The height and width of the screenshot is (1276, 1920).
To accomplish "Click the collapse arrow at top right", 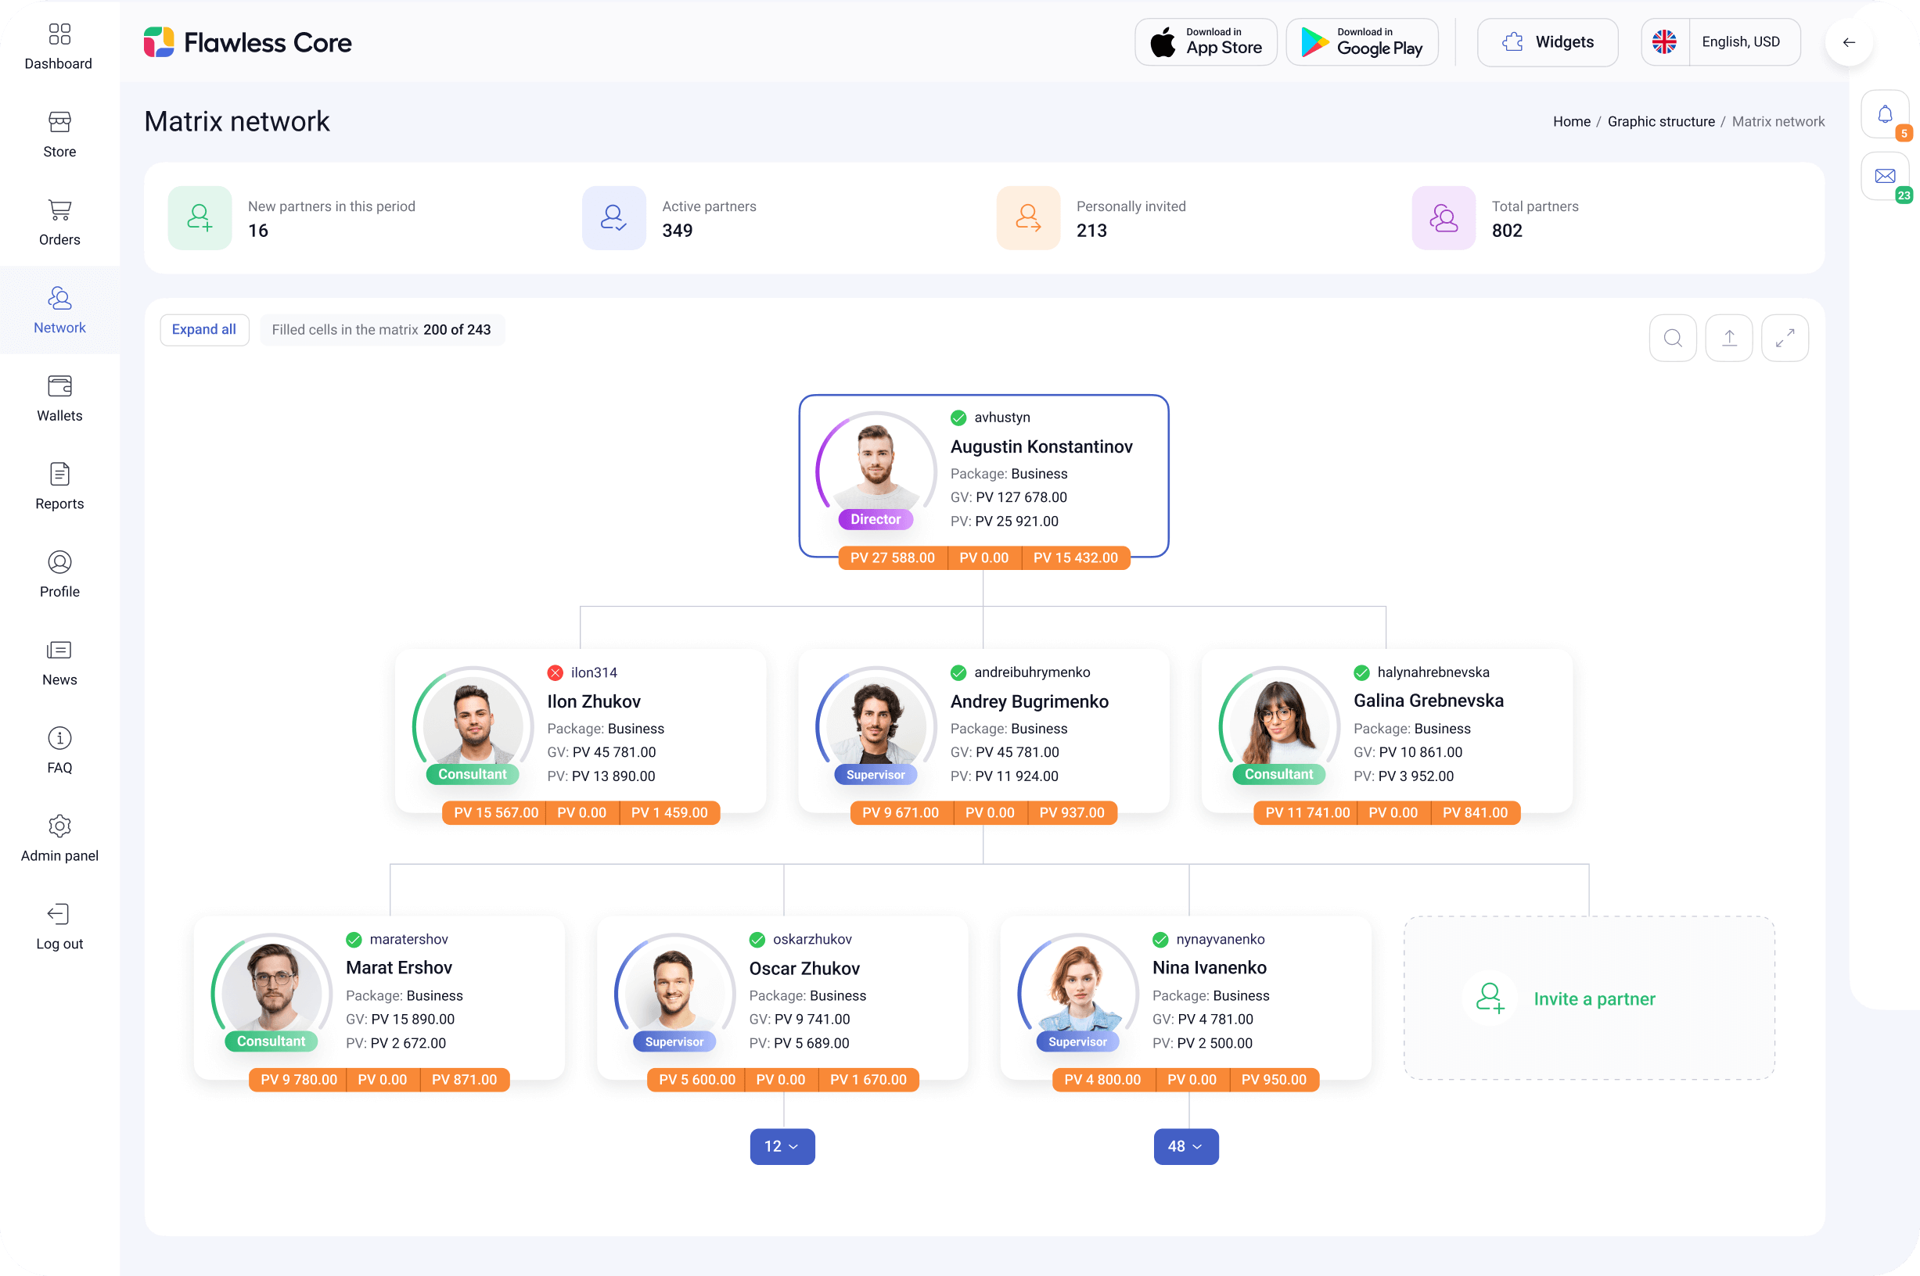I will (x=1849, y=42).
